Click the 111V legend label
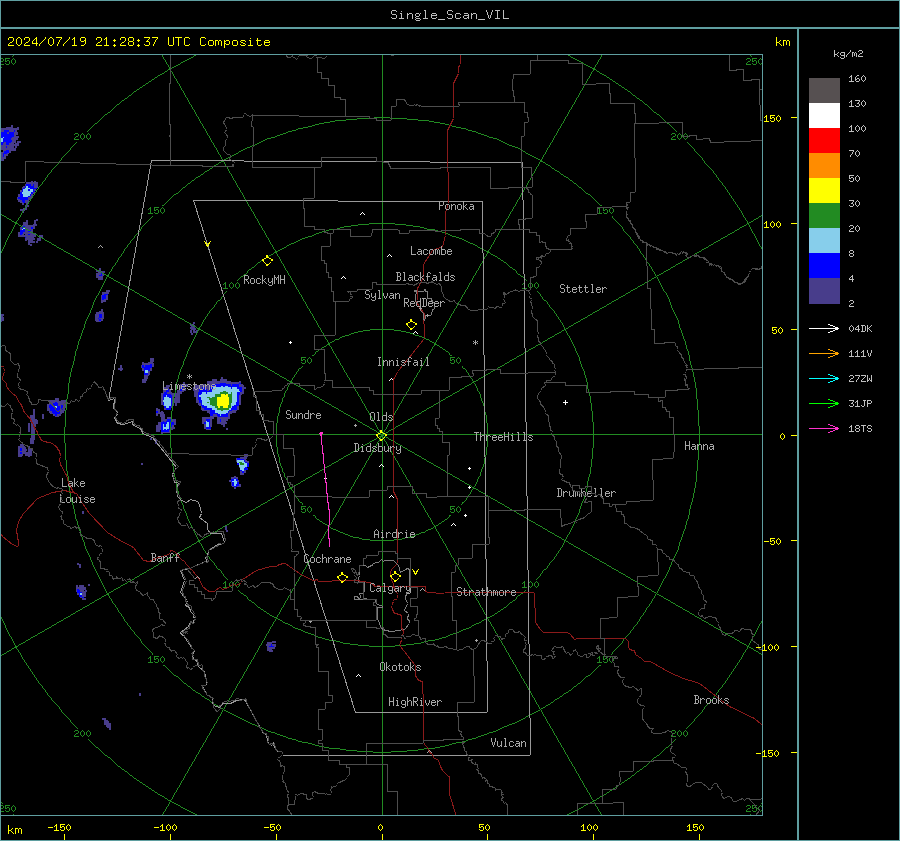Image resolution: width=900 pixels, height=841 pixels. click(860, 354)
